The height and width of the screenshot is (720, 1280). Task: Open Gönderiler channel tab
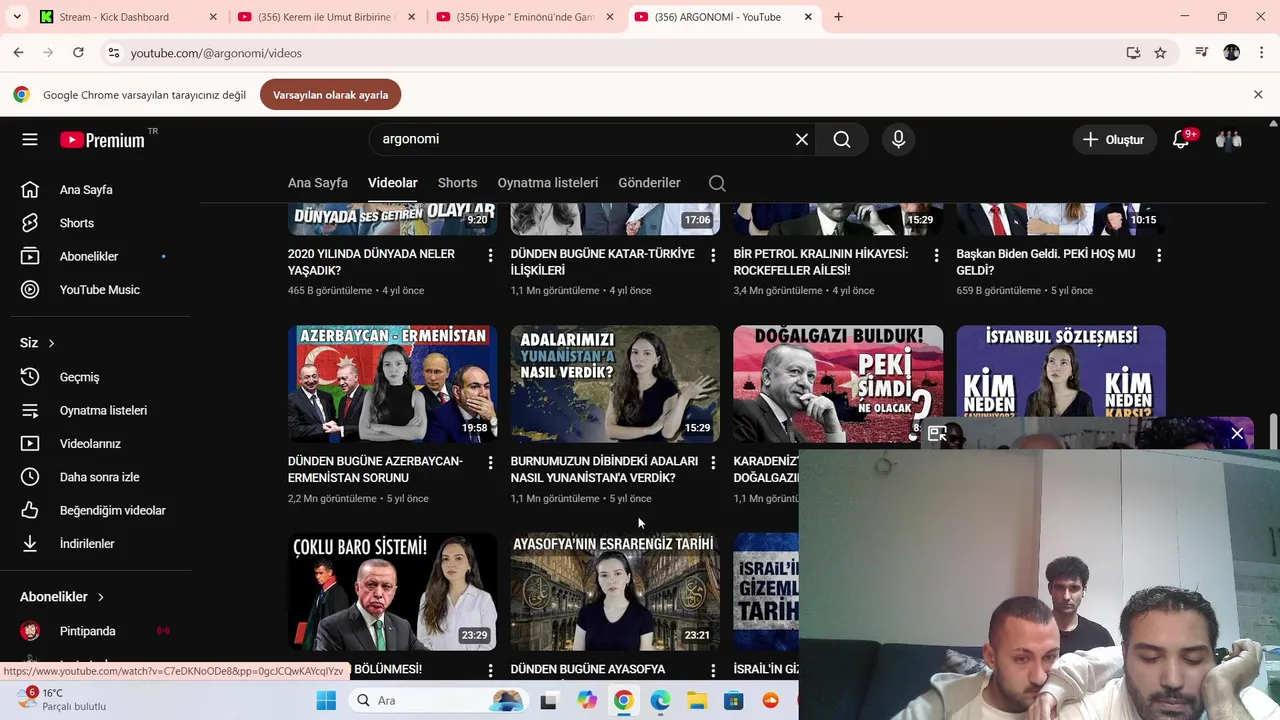pyautogui.click(x=649, y=183)
